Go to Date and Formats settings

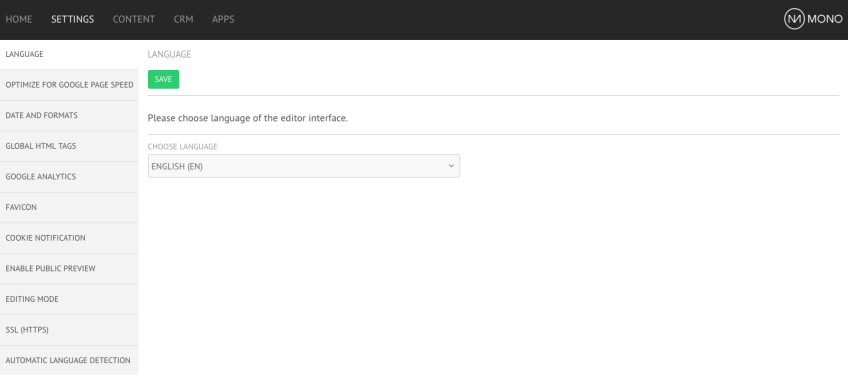69,115
